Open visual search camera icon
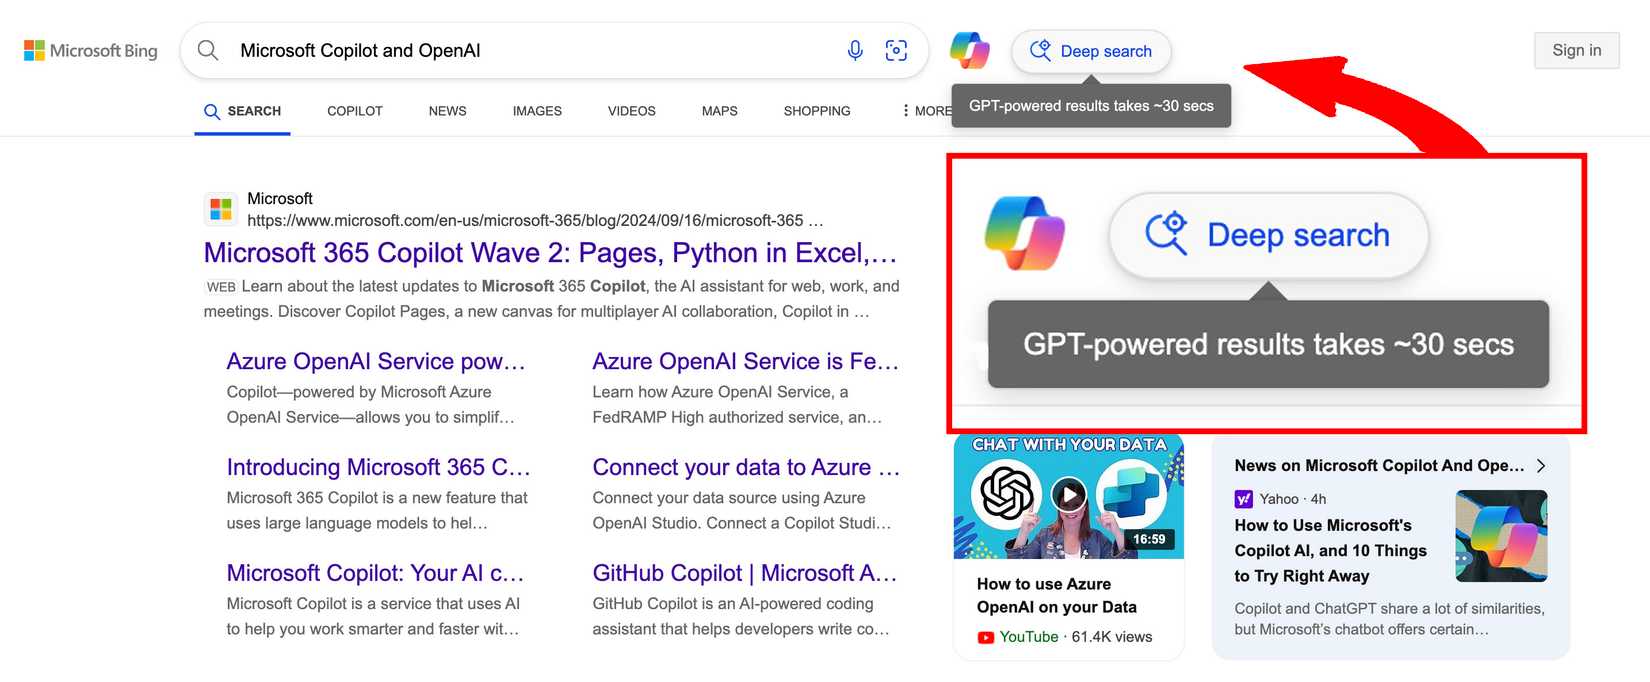1650x682 pixels. (897, 50)
